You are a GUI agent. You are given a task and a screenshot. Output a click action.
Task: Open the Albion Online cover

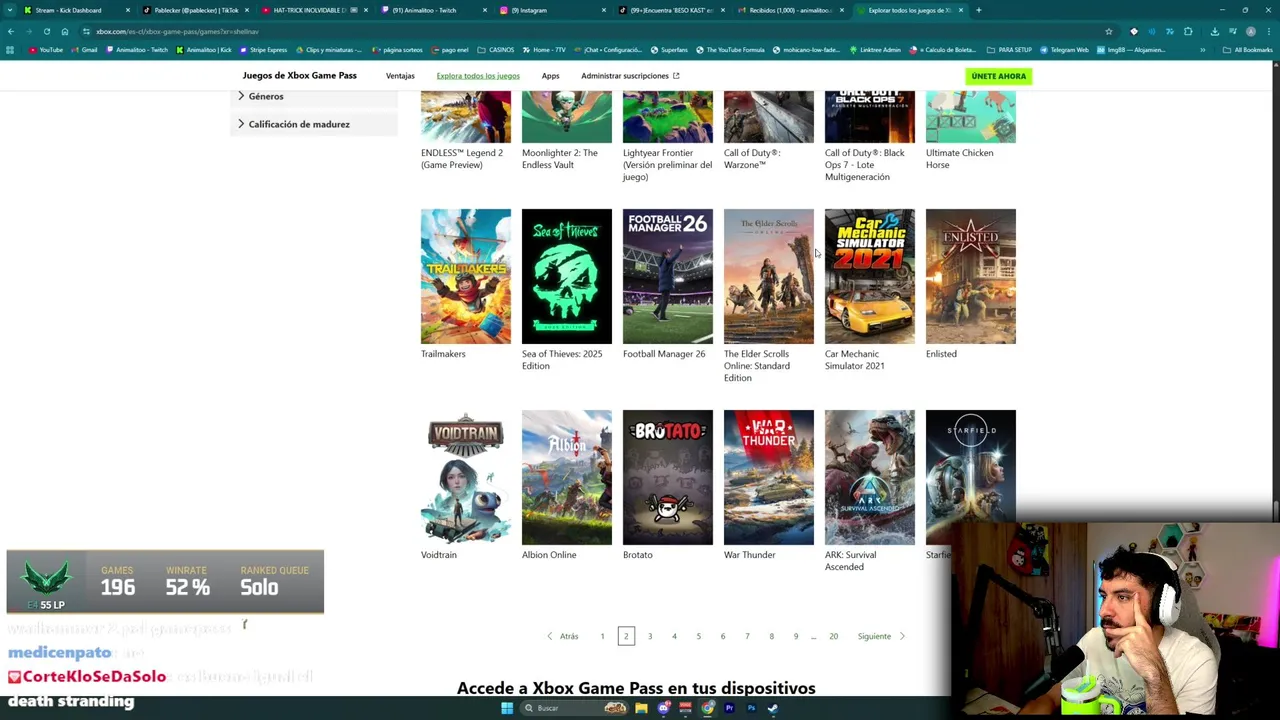pos(567,477)
